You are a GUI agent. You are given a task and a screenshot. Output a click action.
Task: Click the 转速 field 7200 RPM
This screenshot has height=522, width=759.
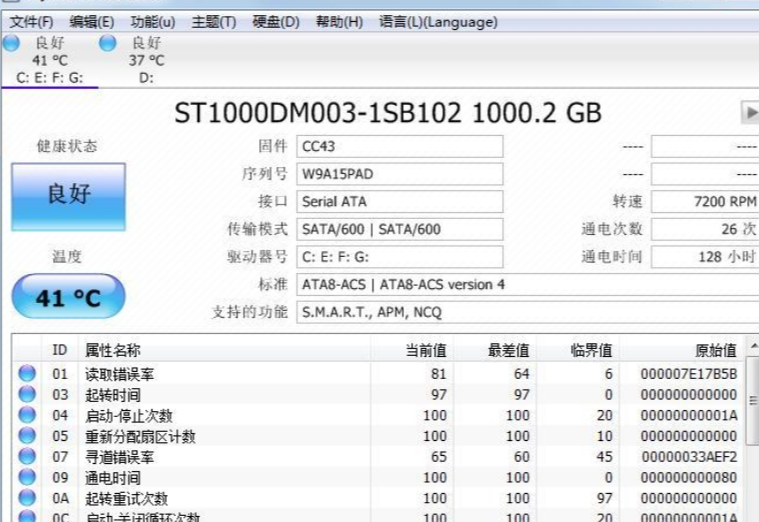tap(705, 201)
